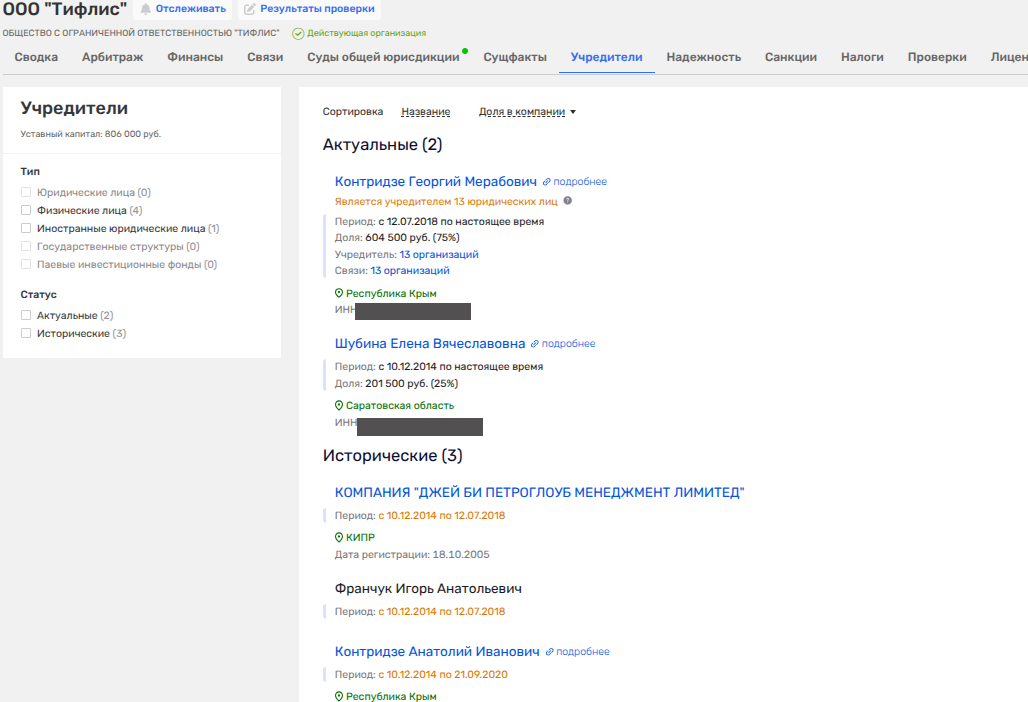Open the Сводка tab

[36, 57]
